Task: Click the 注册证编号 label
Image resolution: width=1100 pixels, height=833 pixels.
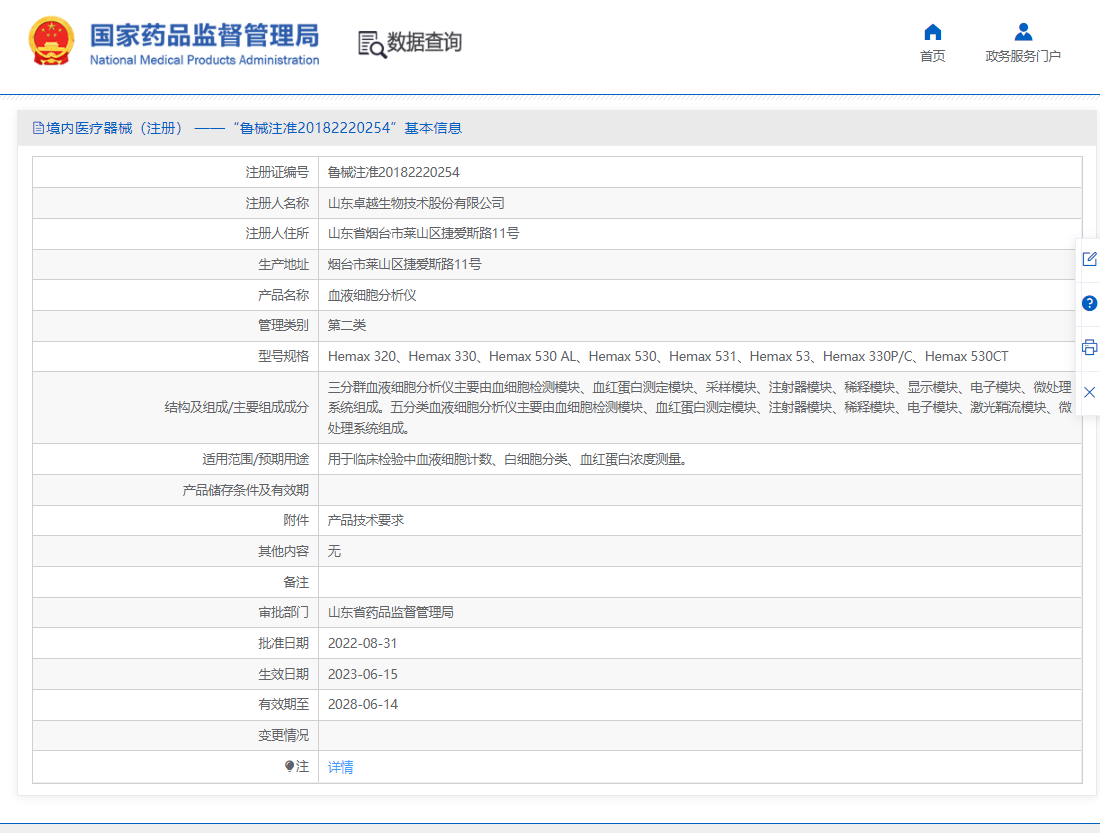Action: 277,172
